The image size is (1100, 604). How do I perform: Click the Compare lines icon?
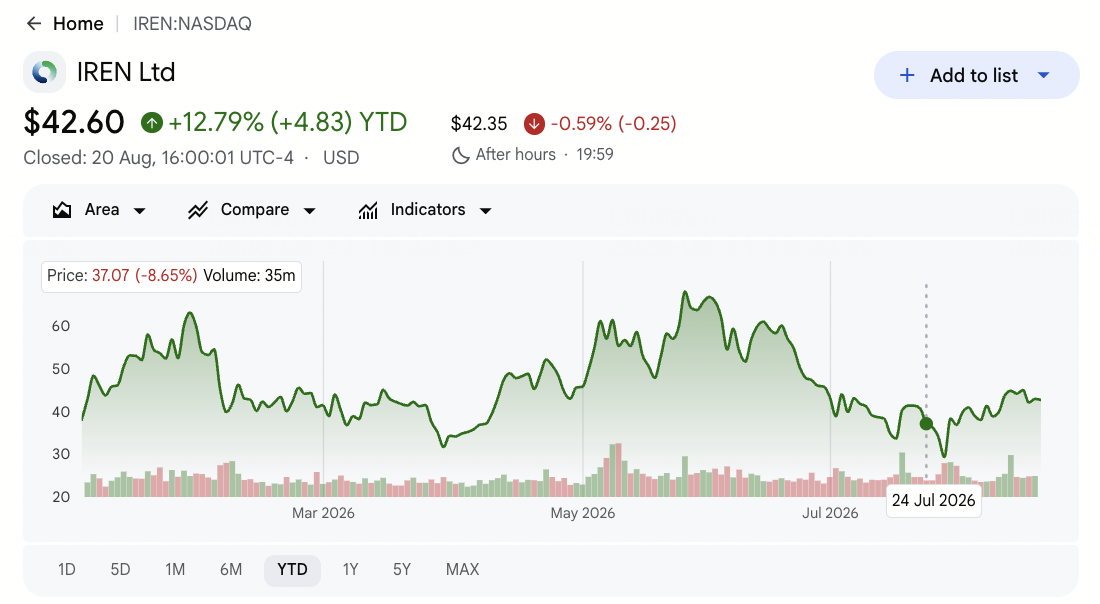tap(198, 210)
